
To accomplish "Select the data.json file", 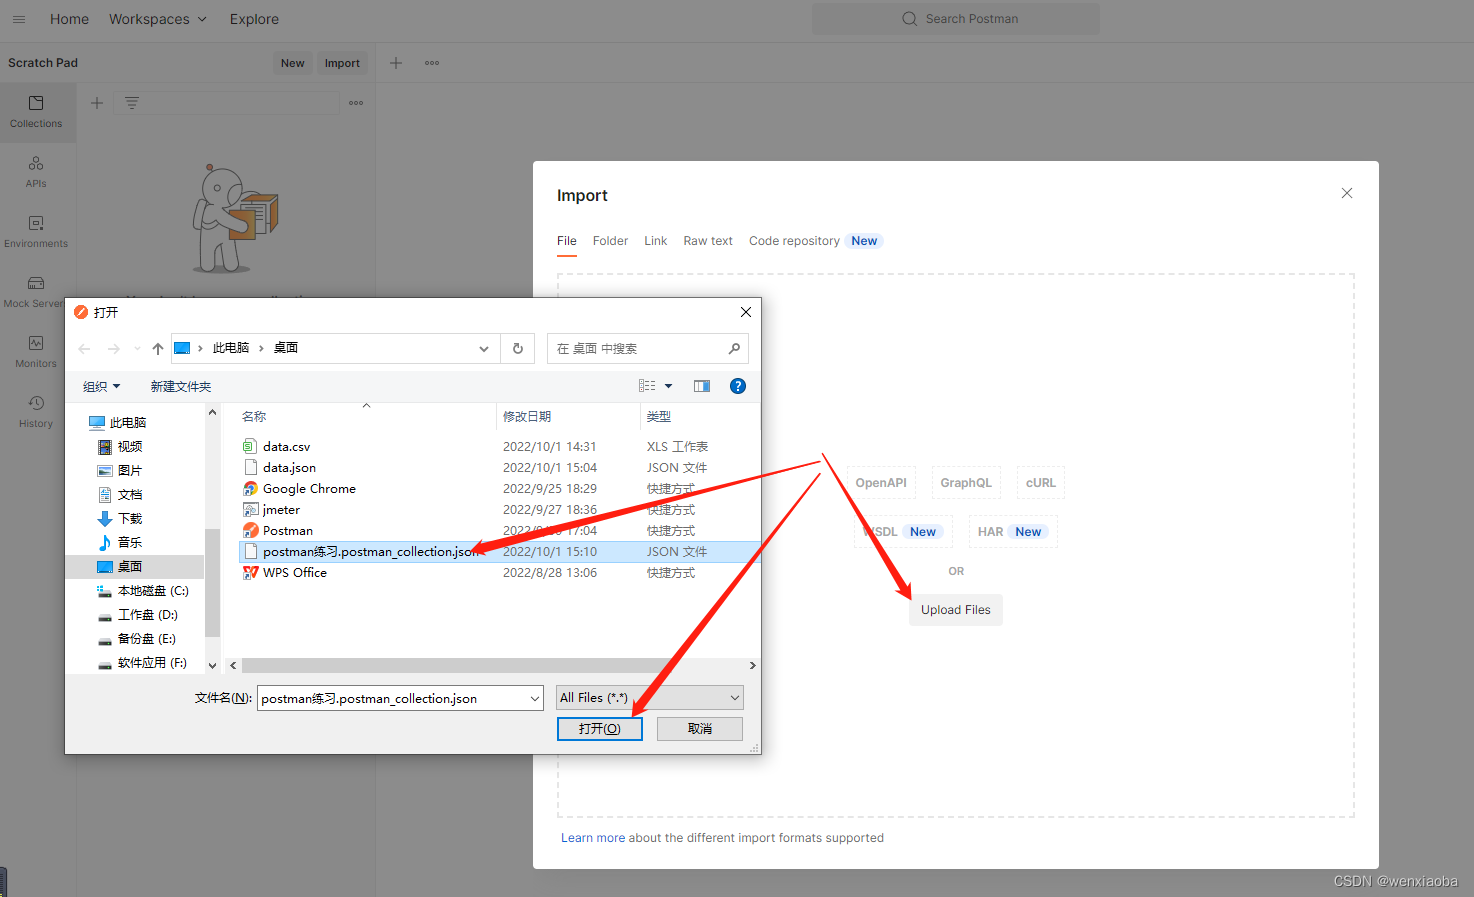I will tap(289, 468).
